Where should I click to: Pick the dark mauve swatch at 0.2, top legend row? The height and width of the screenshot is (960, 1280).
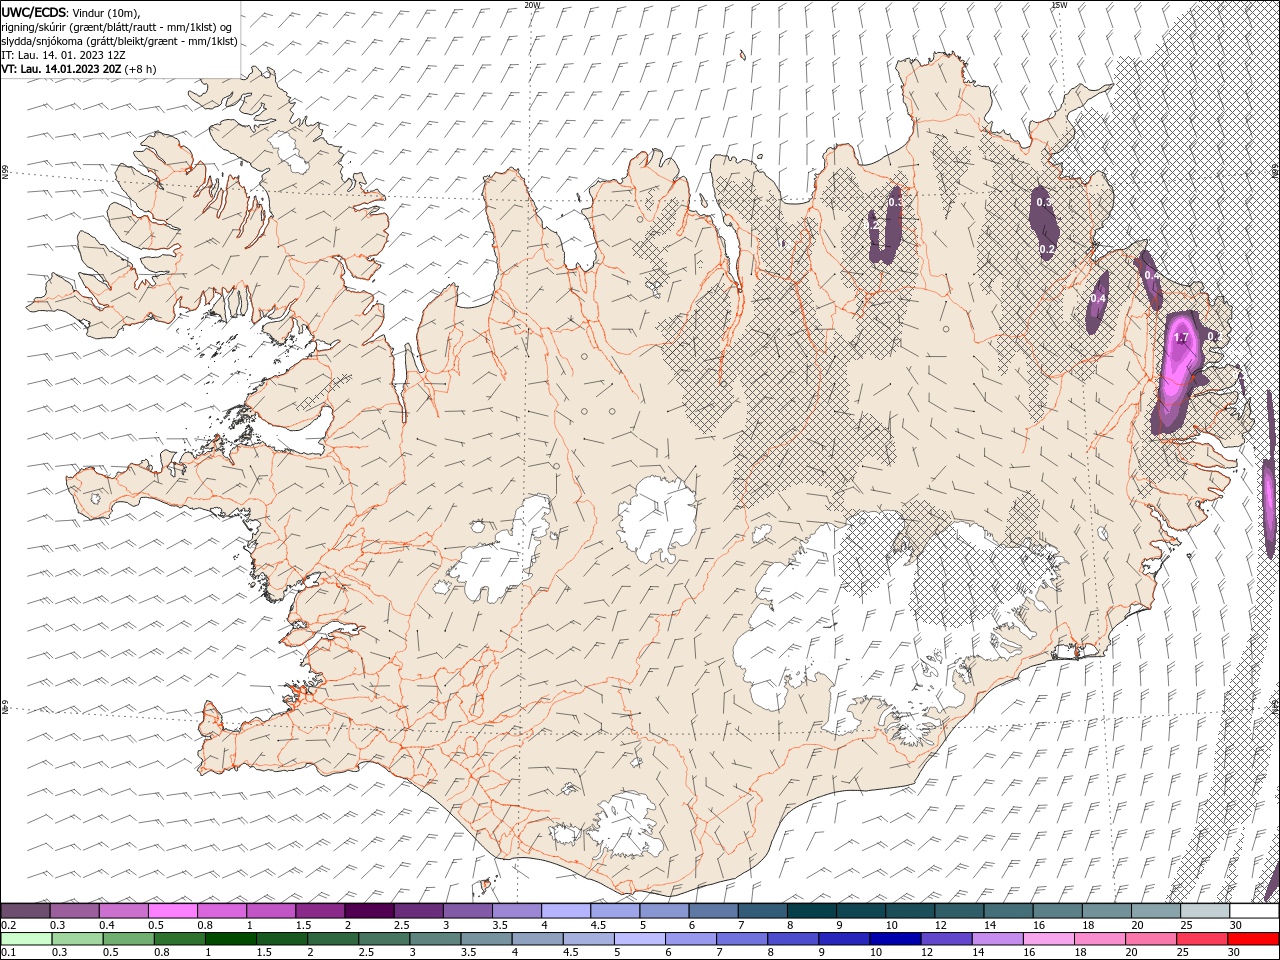[26, 911]
